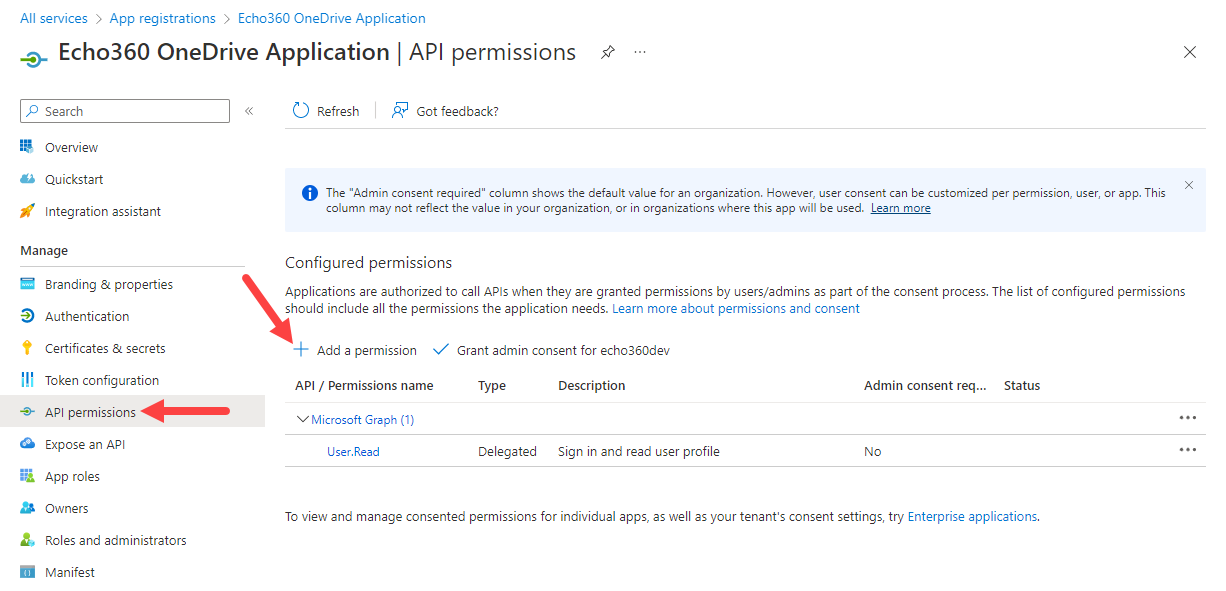Click Grant admin consent for echo360dev
Image resolution: width=1226 pixels, height=591 pixels.
[563, 350]
